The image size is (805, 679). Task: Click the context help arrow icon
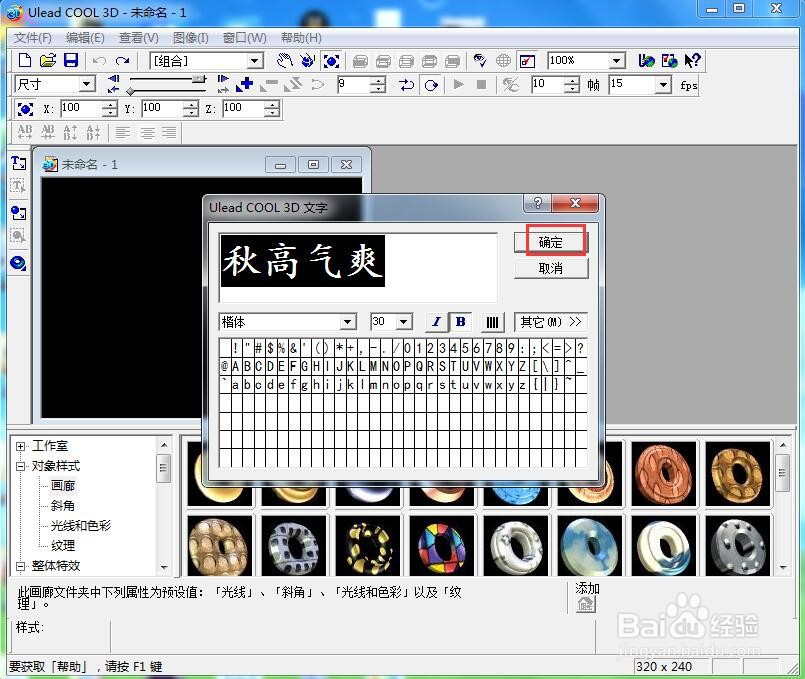click(x=693, y=61)
